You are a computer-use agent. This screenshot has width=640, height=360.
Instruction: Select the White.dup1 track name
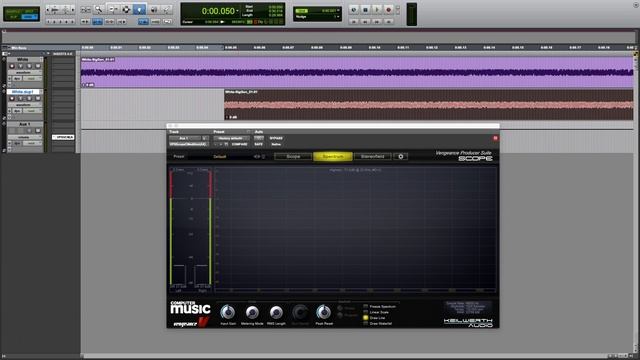[23, 92]
